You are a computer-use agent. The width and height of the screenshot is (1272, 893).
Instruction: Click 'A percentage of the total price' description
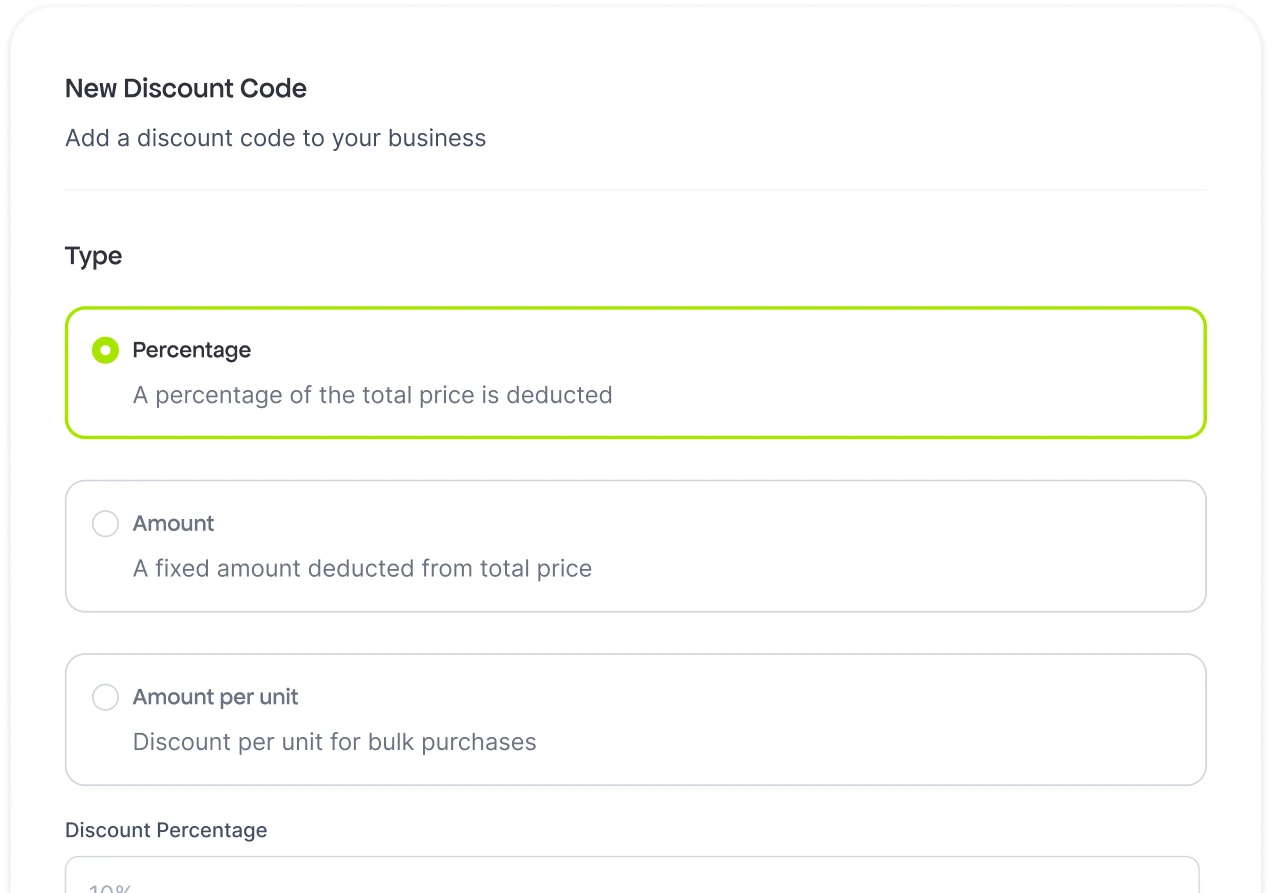click(372, 395)
